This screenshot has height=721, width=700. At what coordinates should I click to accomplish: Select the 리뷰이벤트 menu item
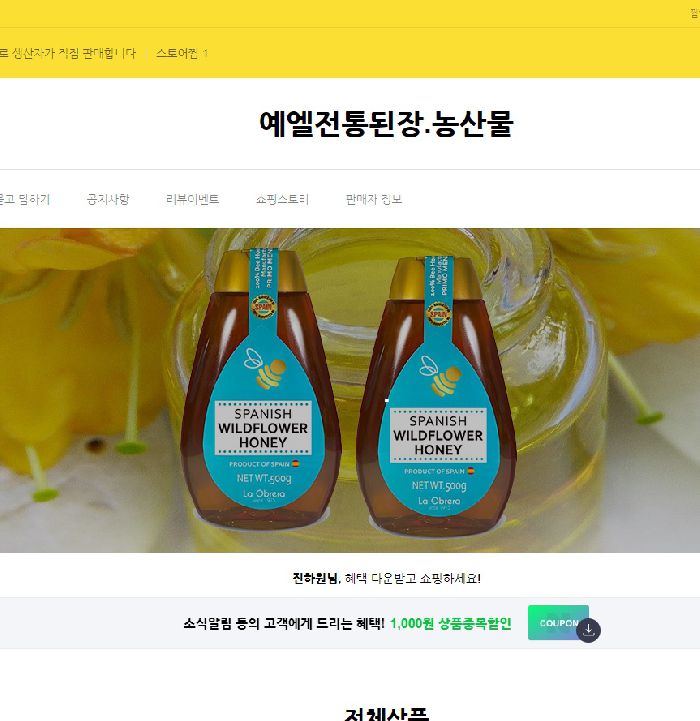click(192, 200)
